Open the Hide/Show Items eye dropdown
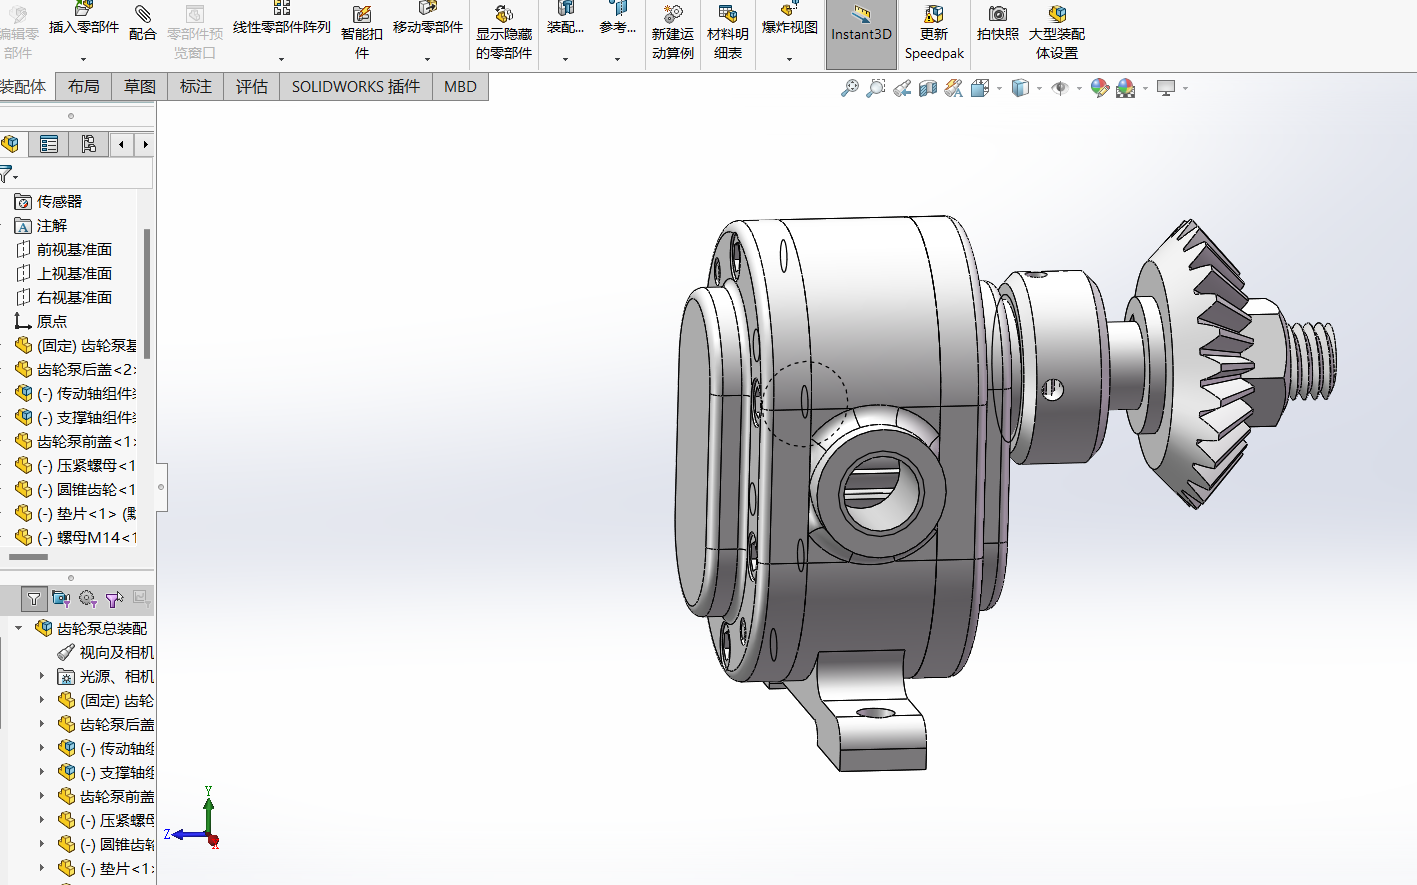Screen dimensions: 1417x885 click(1079, 89)
